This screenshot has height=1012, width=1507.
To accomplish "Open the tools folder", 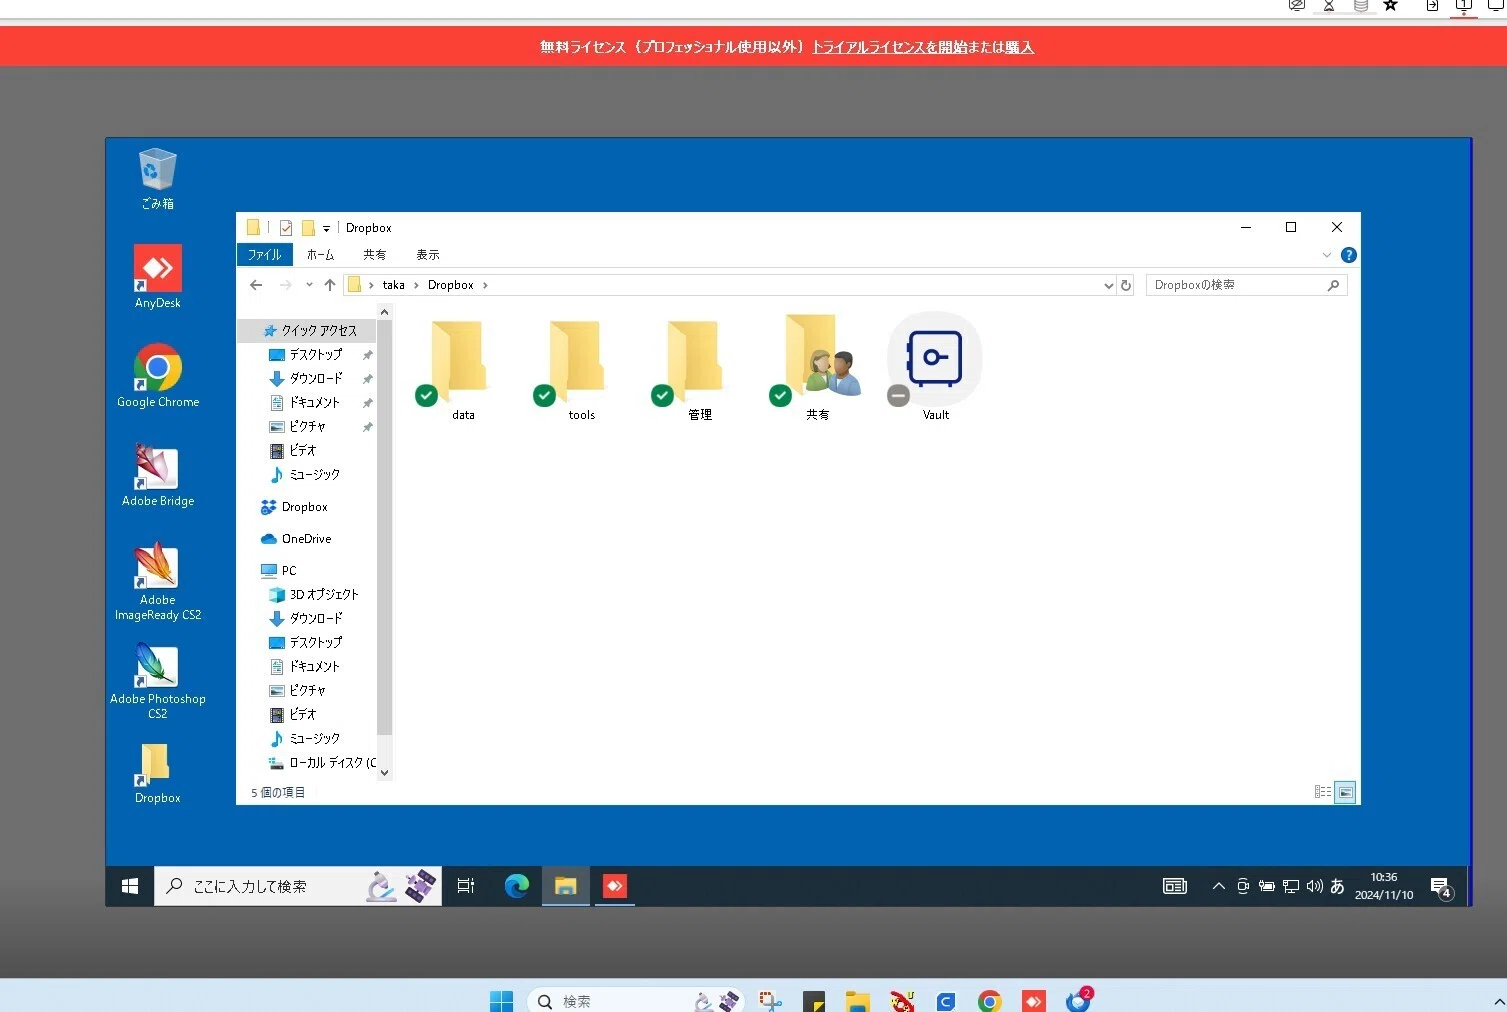I will pyautogui.click(x=576, y=366).
